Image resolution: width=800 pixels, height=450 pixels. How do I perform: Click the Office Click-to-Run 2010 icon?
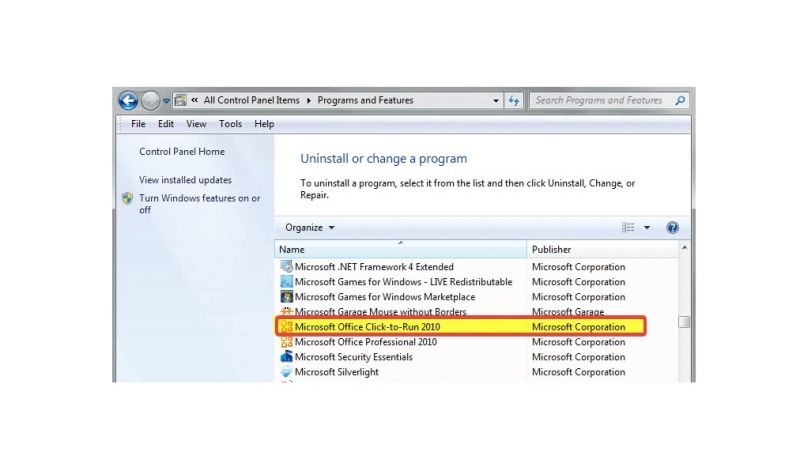[x=286, y=327]
